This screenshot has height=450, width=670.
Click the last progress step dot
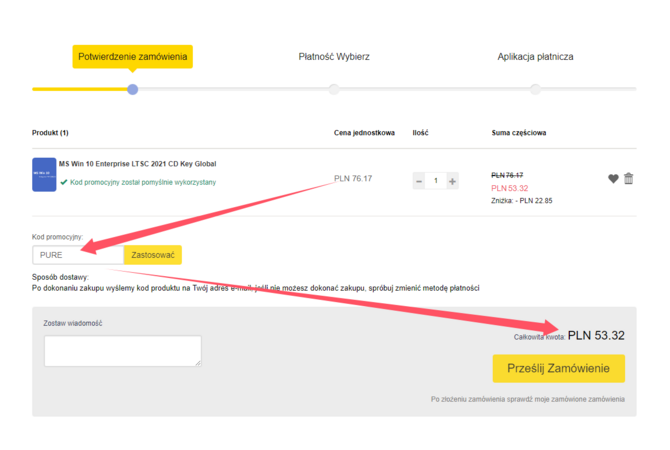pyautogui.click(x=535, y=89)
